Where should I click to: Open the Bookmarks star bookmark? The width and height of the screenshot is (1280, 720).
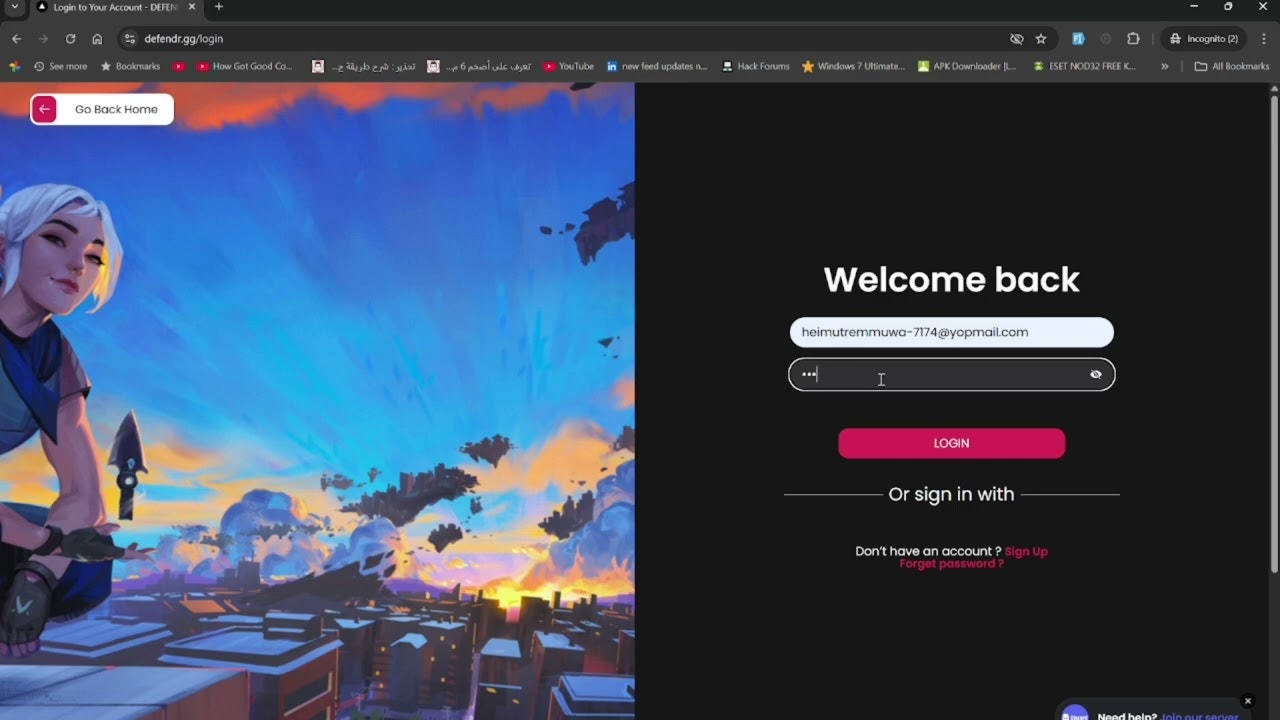pyautogui.click(x=130, y=66)
